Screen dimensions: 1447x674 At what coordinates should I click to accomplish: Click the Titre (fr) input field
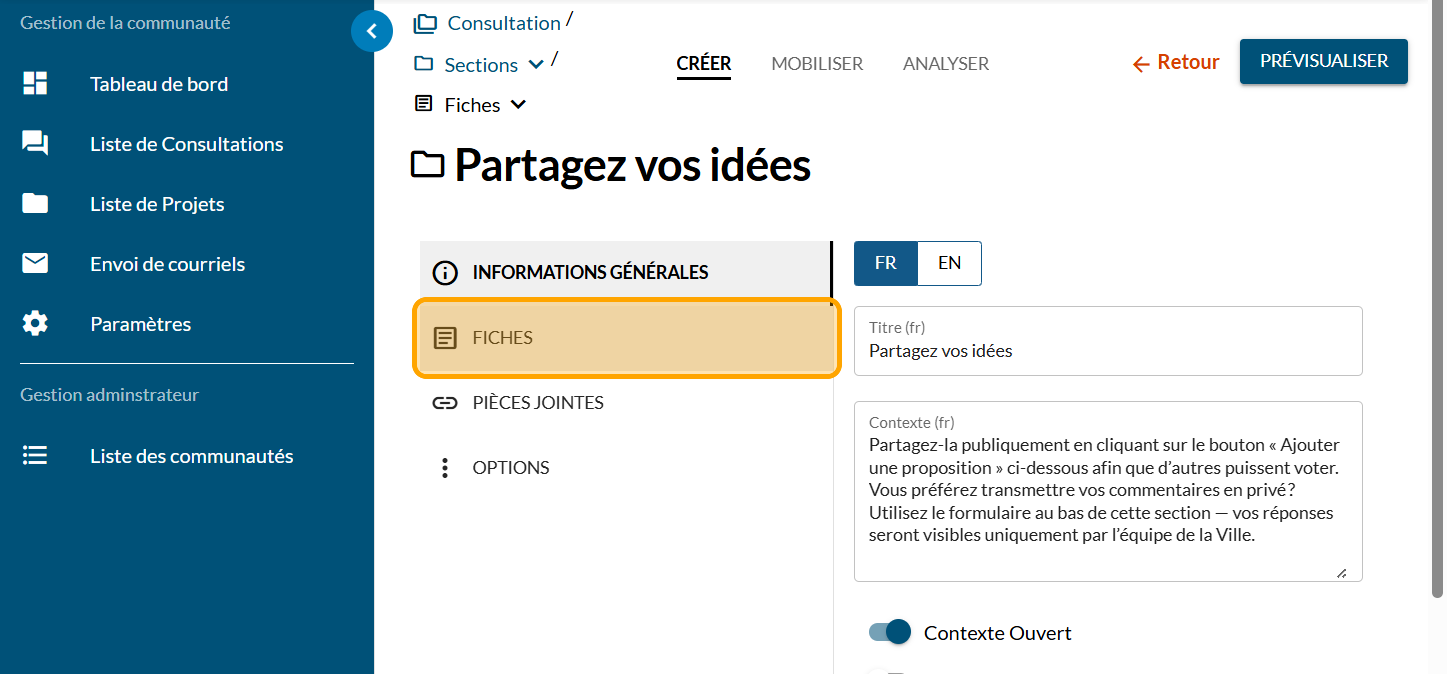[1108, 351]
